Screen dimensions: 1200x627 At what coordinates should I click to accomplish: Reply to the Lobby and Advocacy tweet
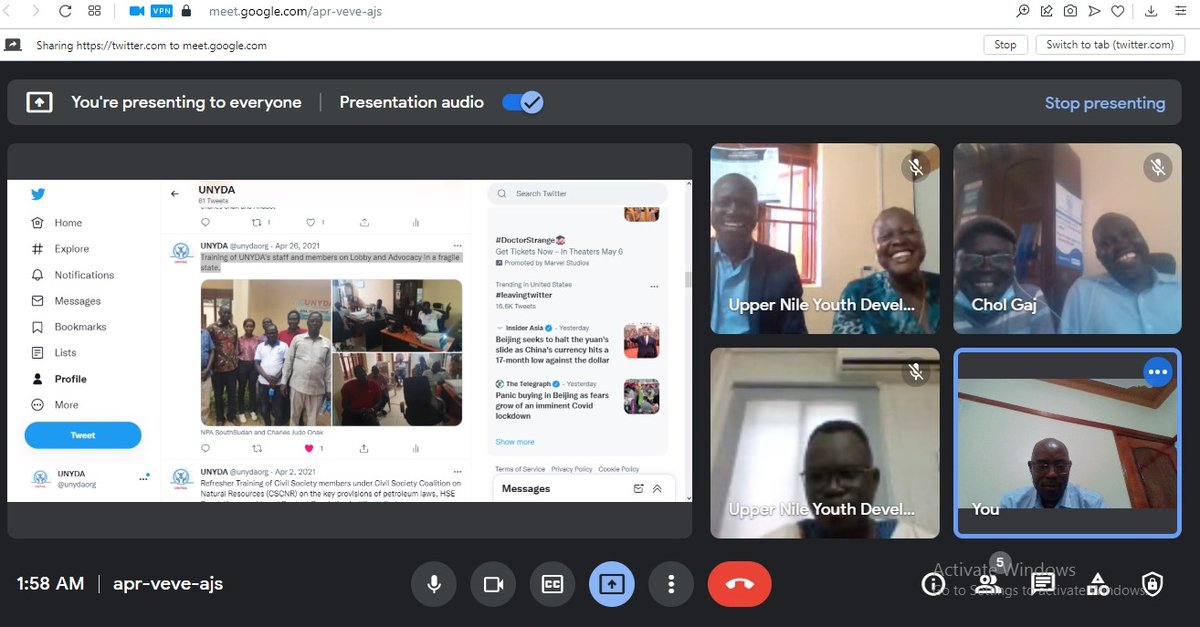pyautogui.click(x=206, y=447)
